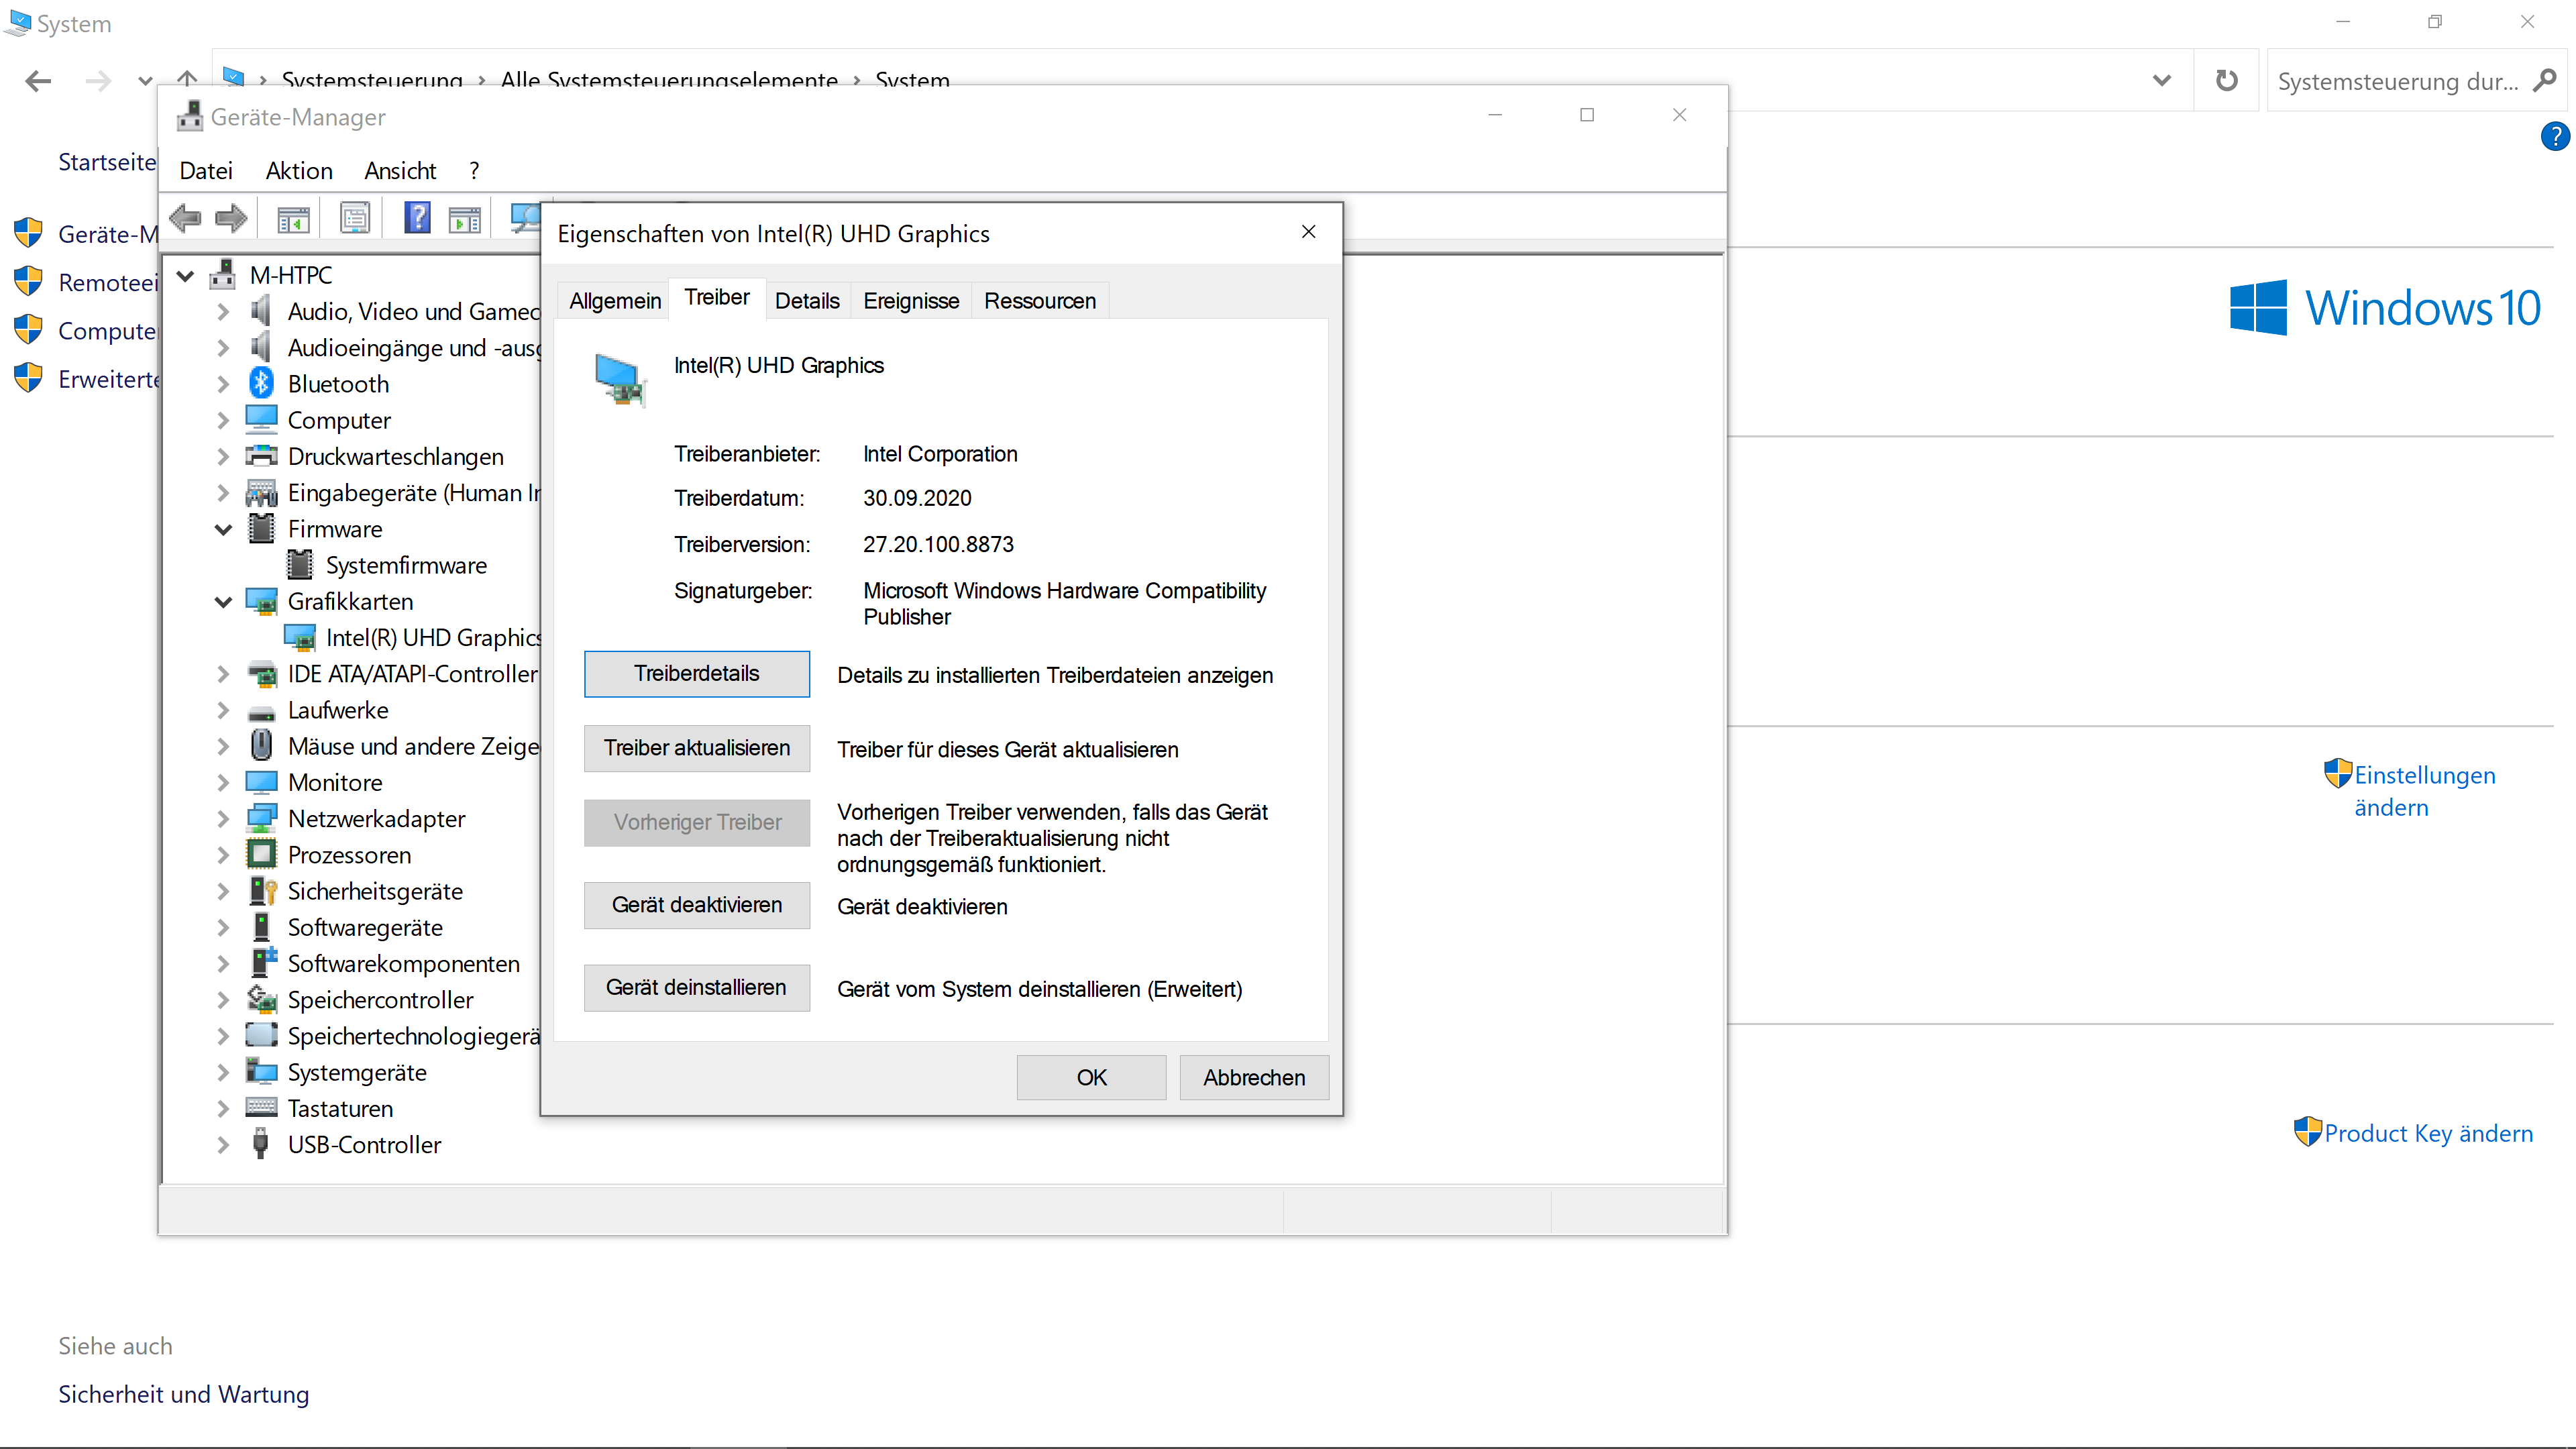Open the address bar history dropdown
Viewport: 2576px width, 1449px height.
coord(2162,81)
